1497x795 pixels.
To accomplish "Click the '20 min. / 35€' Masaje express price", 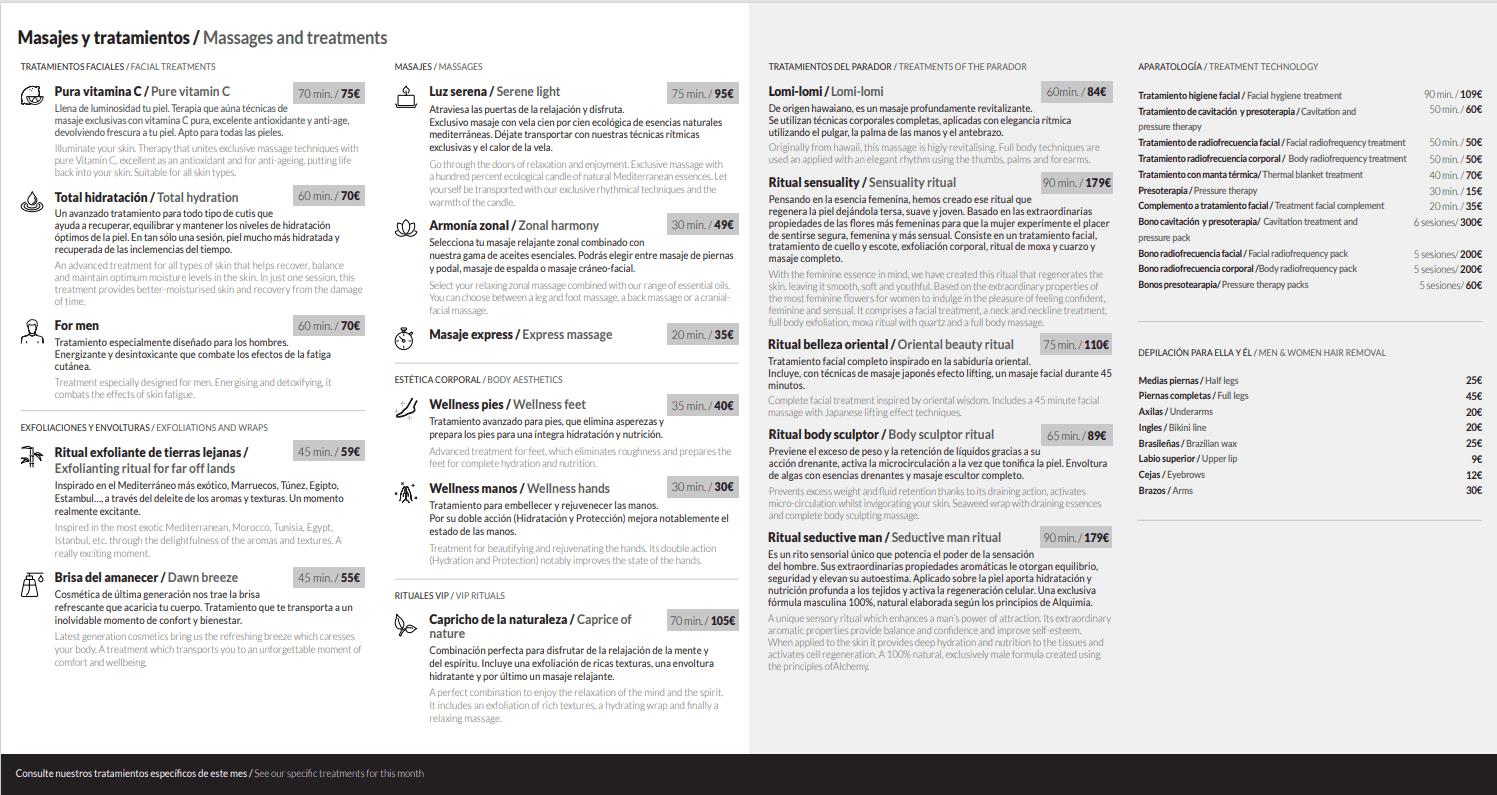I will pyautogui.click(x=703, y=335).
